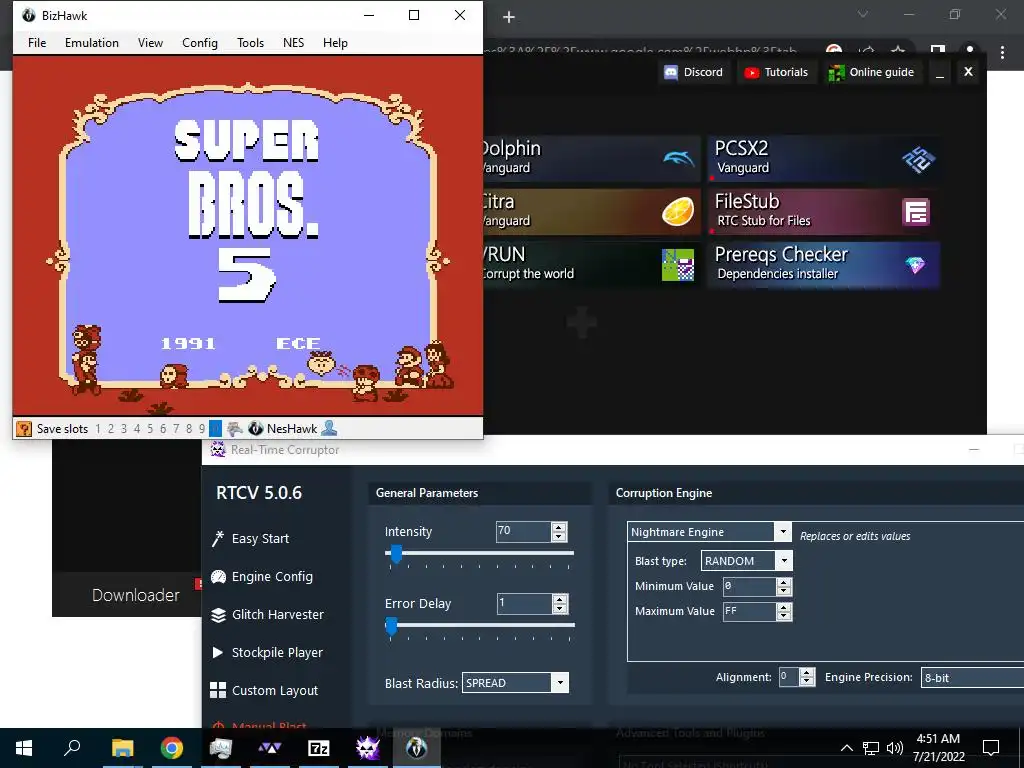The height and width of the screenshot is (768, 1024).
Task: Click the Minimum Value field
Action: (749, 586)
